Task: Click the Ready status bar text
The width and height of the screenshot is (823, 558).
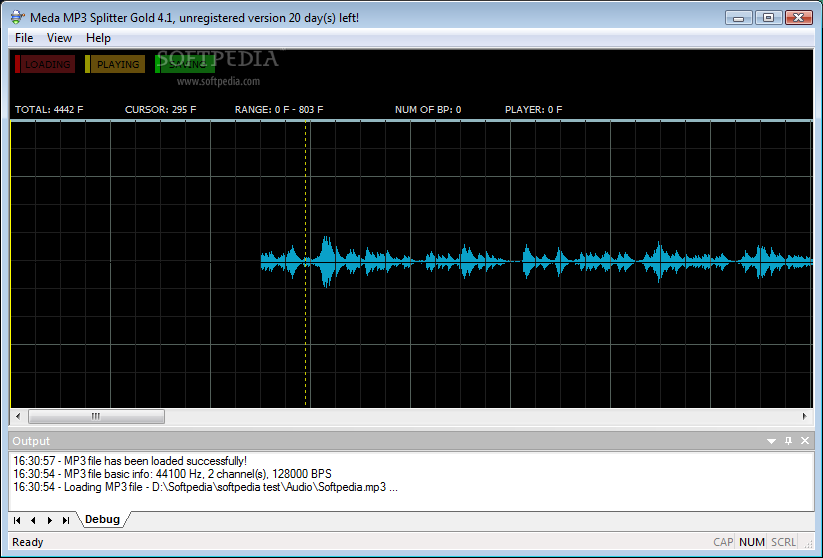Action: pyautogui.click(x=27, y=542)
